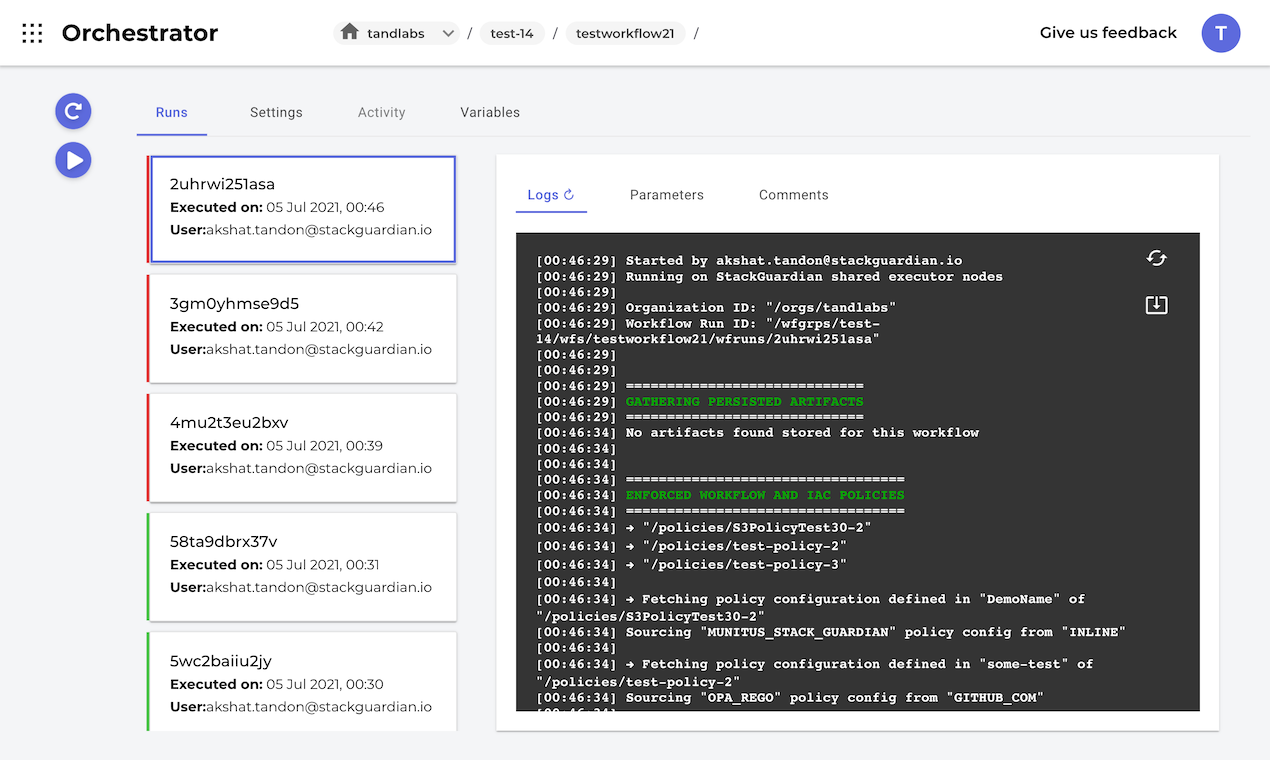Open the Variables tab
Screen dimensions: 1270x760
pyautogui.click(x=490, y=112)
